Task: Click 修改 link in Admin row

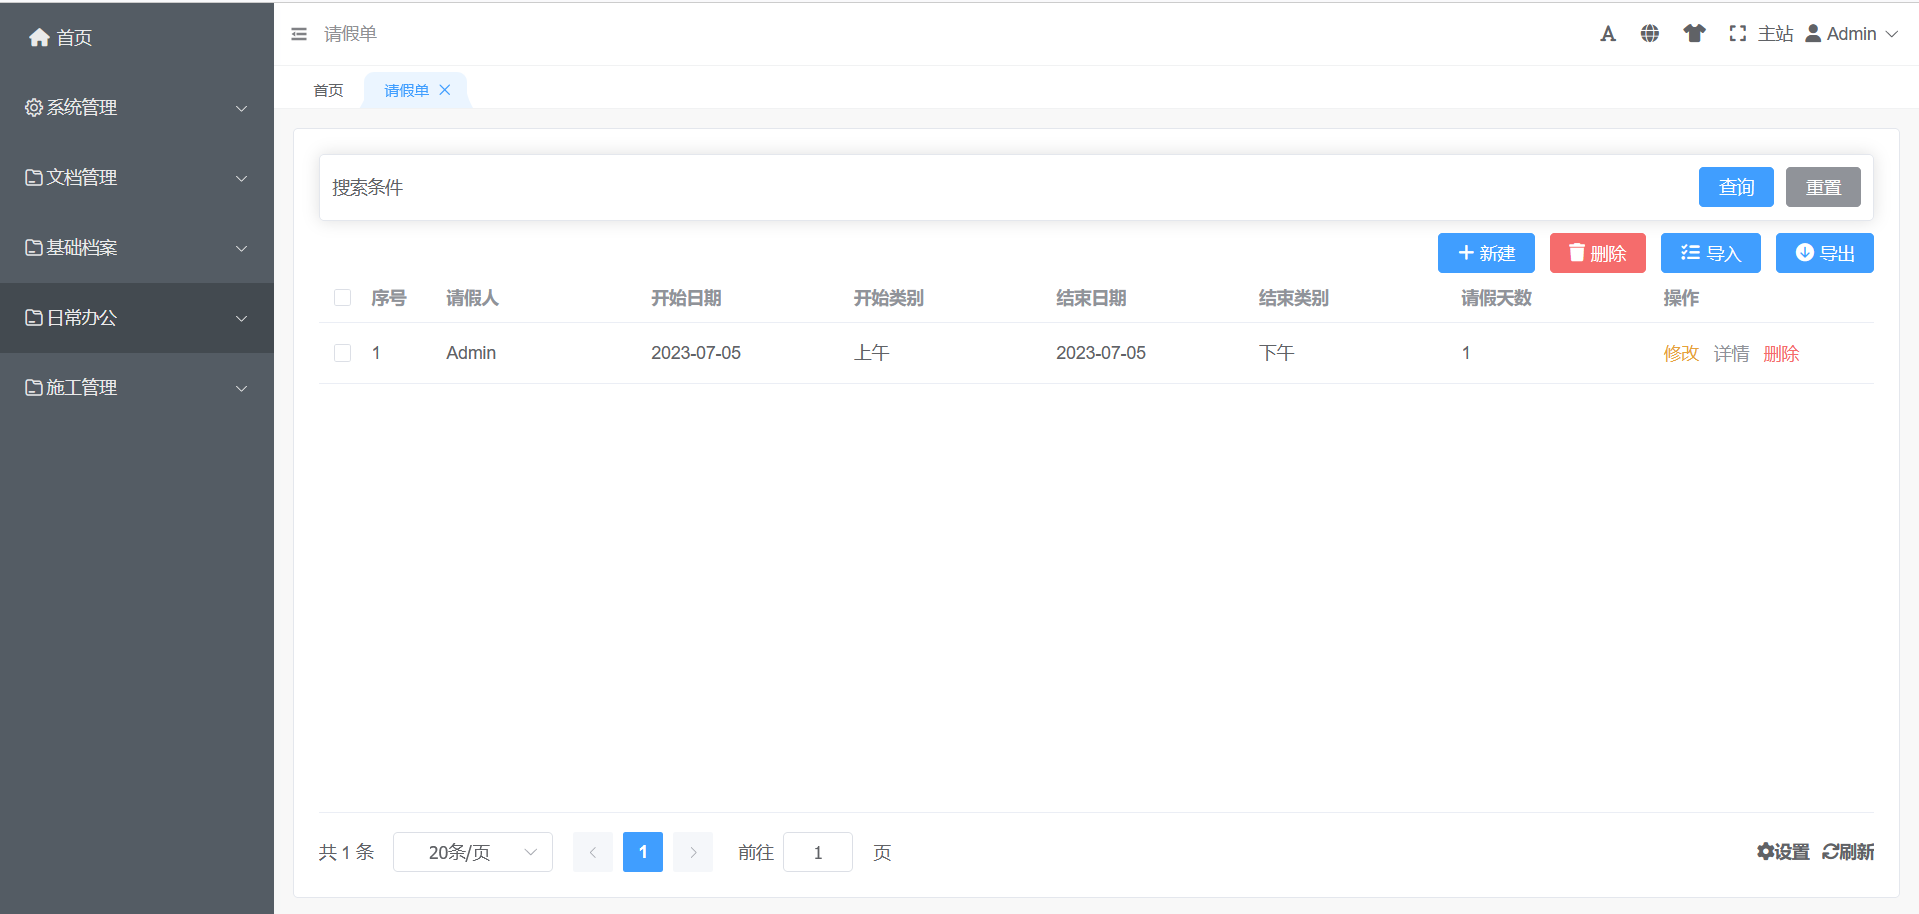Action: click(x=1681, y=353)
